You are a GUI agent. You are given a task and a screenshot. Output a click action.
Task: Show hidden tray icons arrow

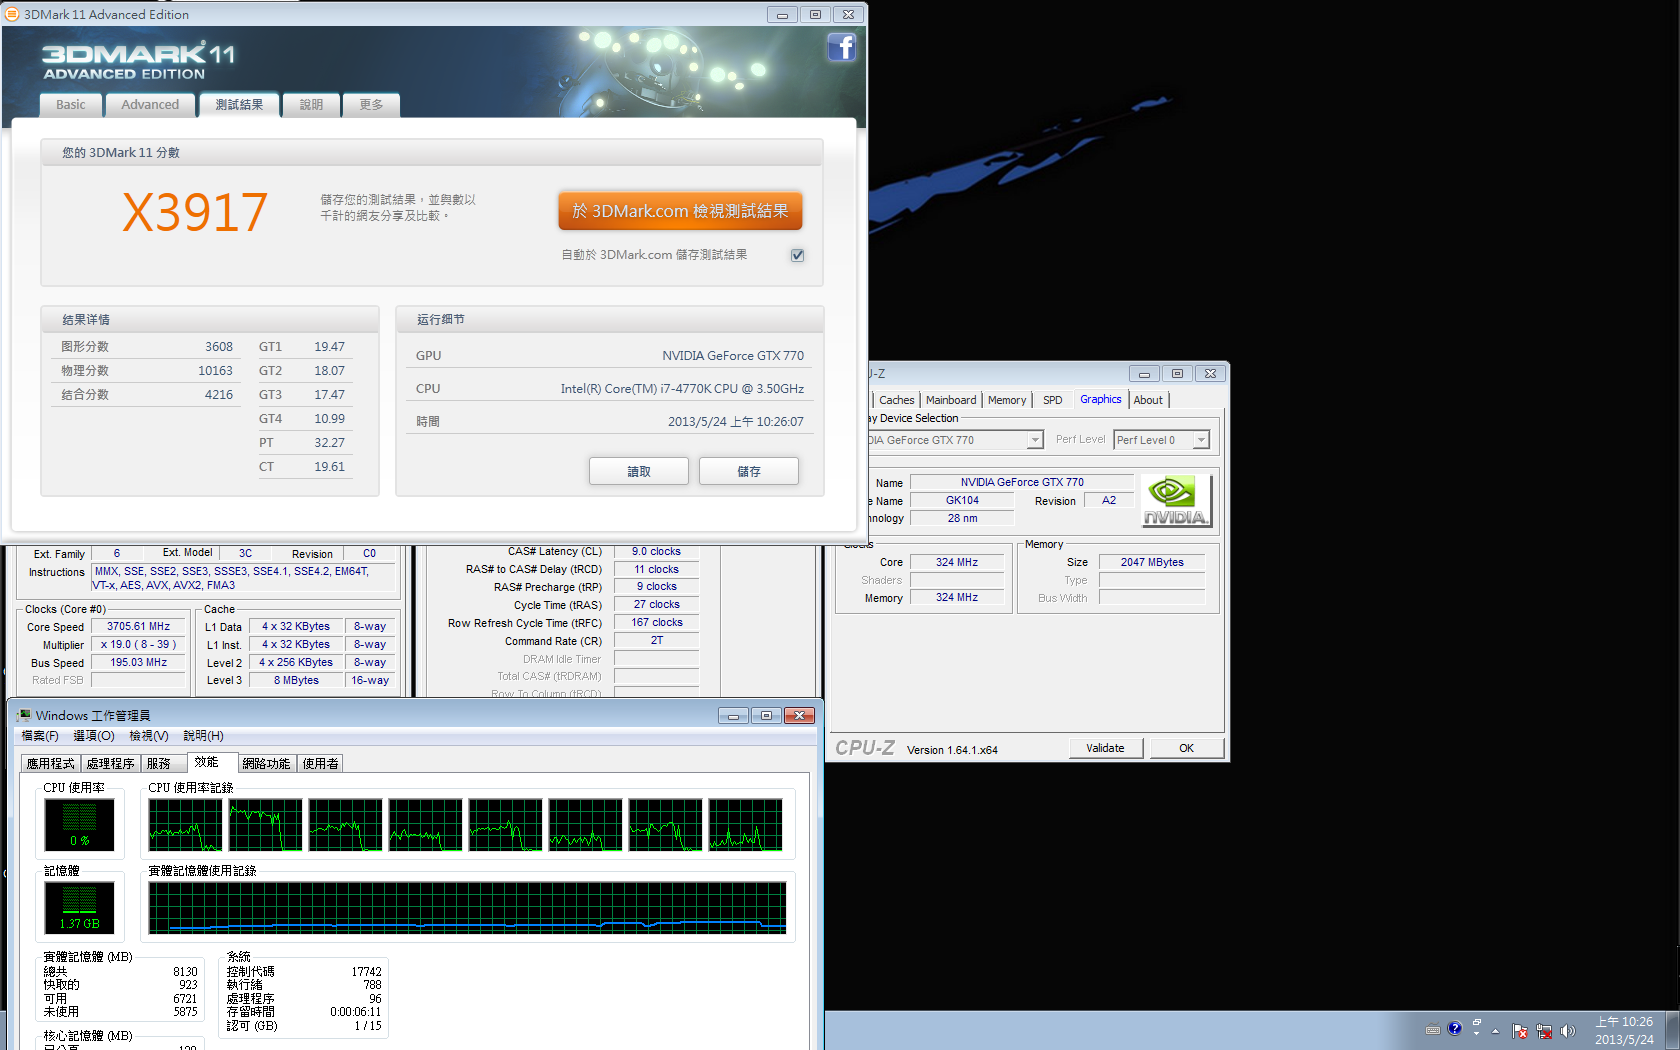1496,1031
